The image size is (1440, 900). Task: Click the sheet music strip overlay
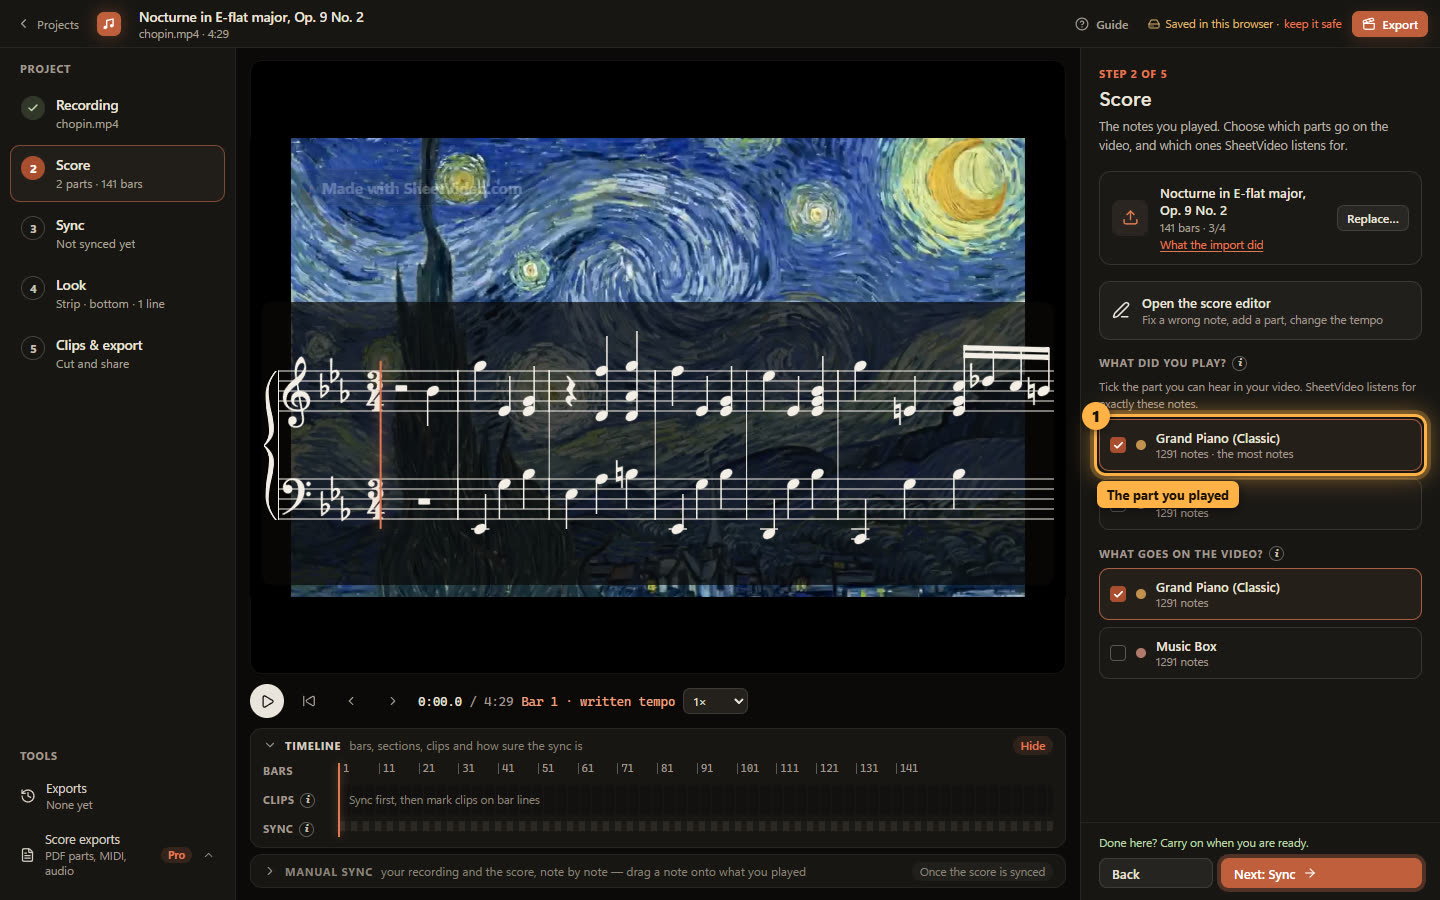[657, 443]
